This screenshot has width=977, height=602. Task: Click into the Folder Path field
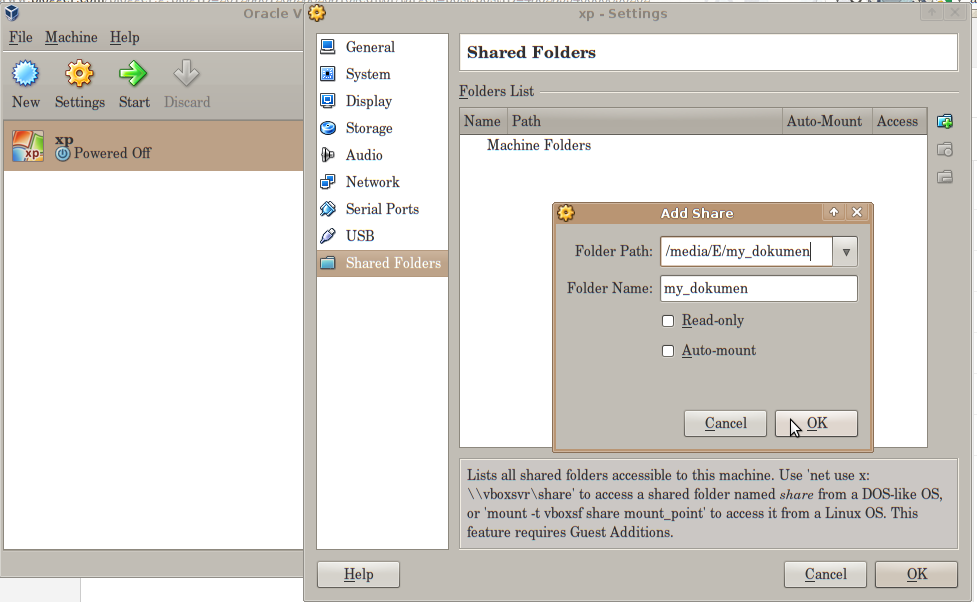pos(746,252)
